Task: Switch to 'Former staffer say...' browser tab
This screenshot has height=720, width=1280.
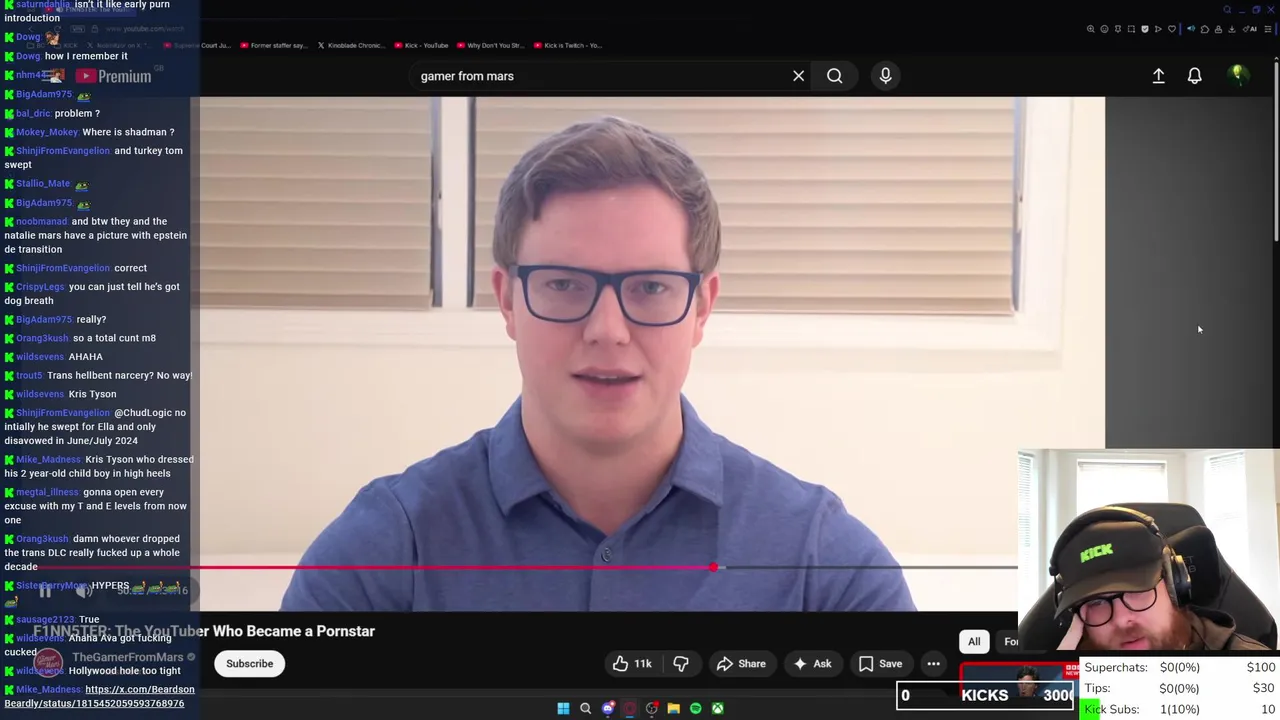Action: (274, 45)
